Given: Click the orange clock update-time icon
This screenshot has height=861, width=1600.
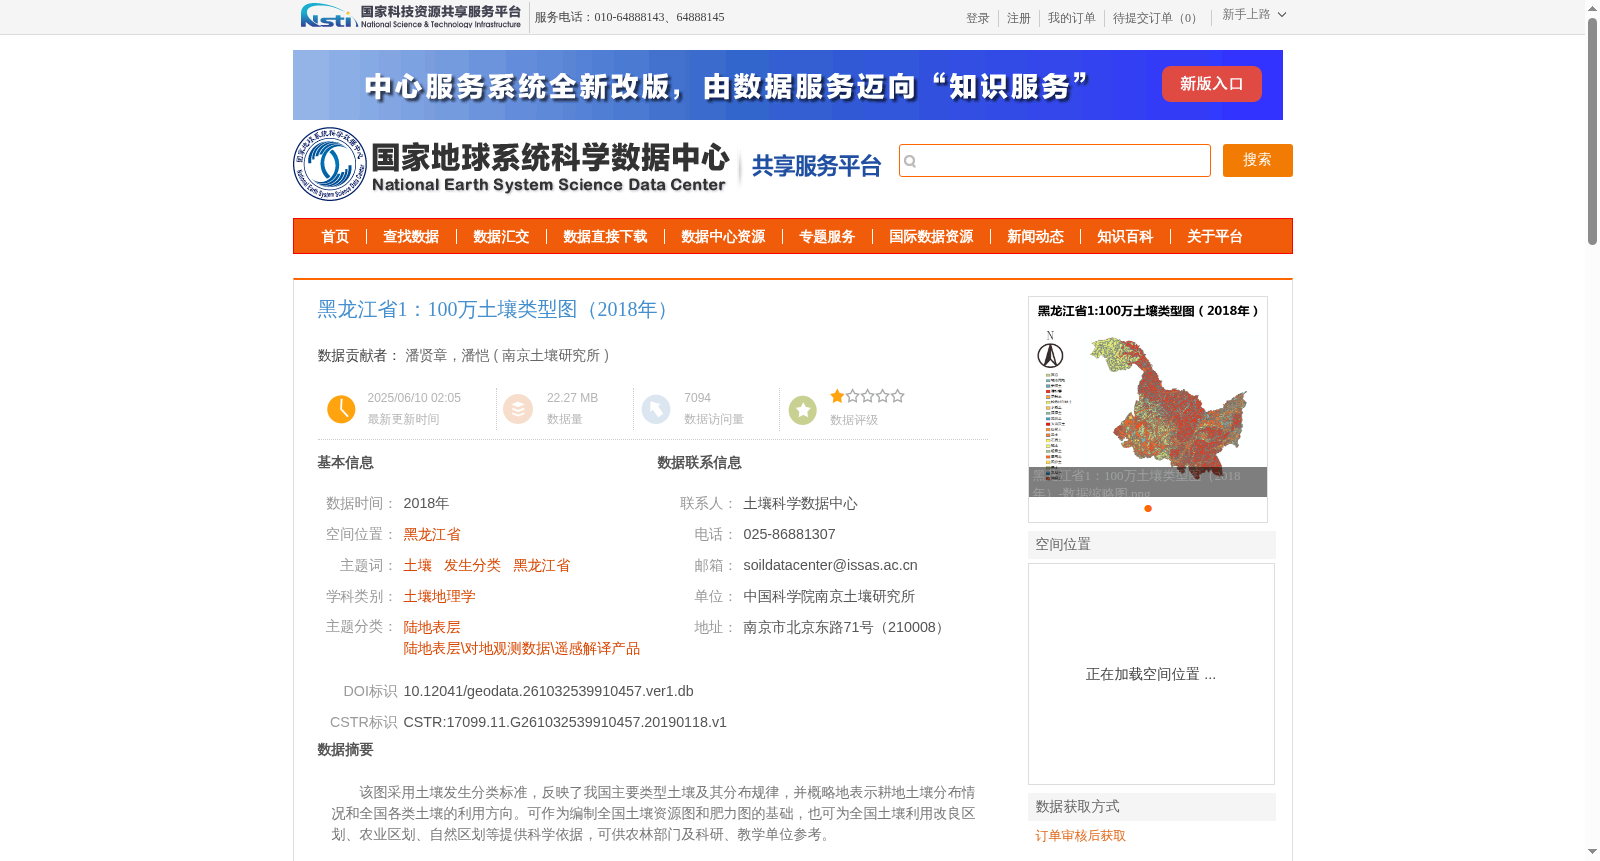Looking at the screenshot, I should 341,409.
